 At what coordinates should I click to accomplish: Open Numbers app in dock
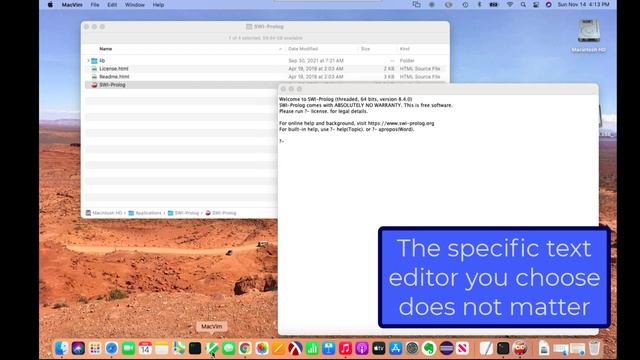point(312,348)
